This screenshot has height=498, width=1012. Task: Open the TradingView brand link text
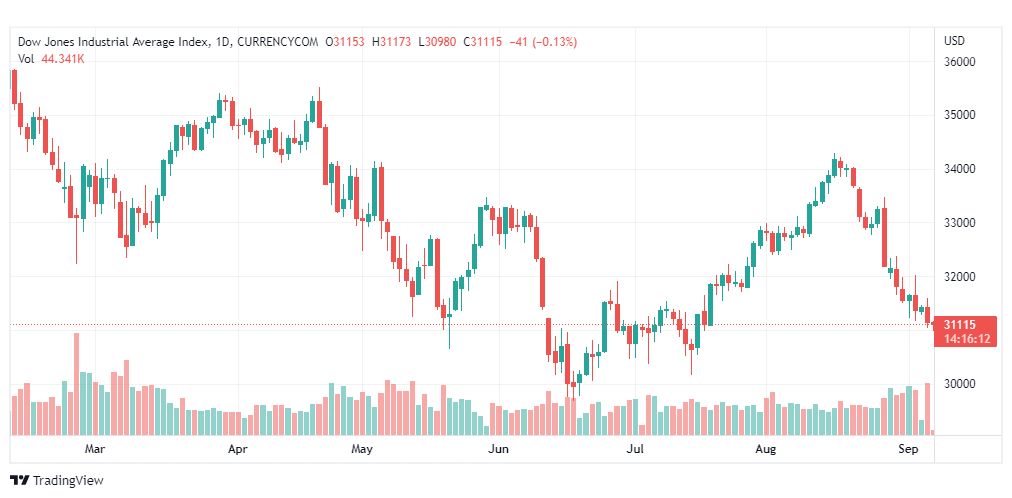(68, 481)
